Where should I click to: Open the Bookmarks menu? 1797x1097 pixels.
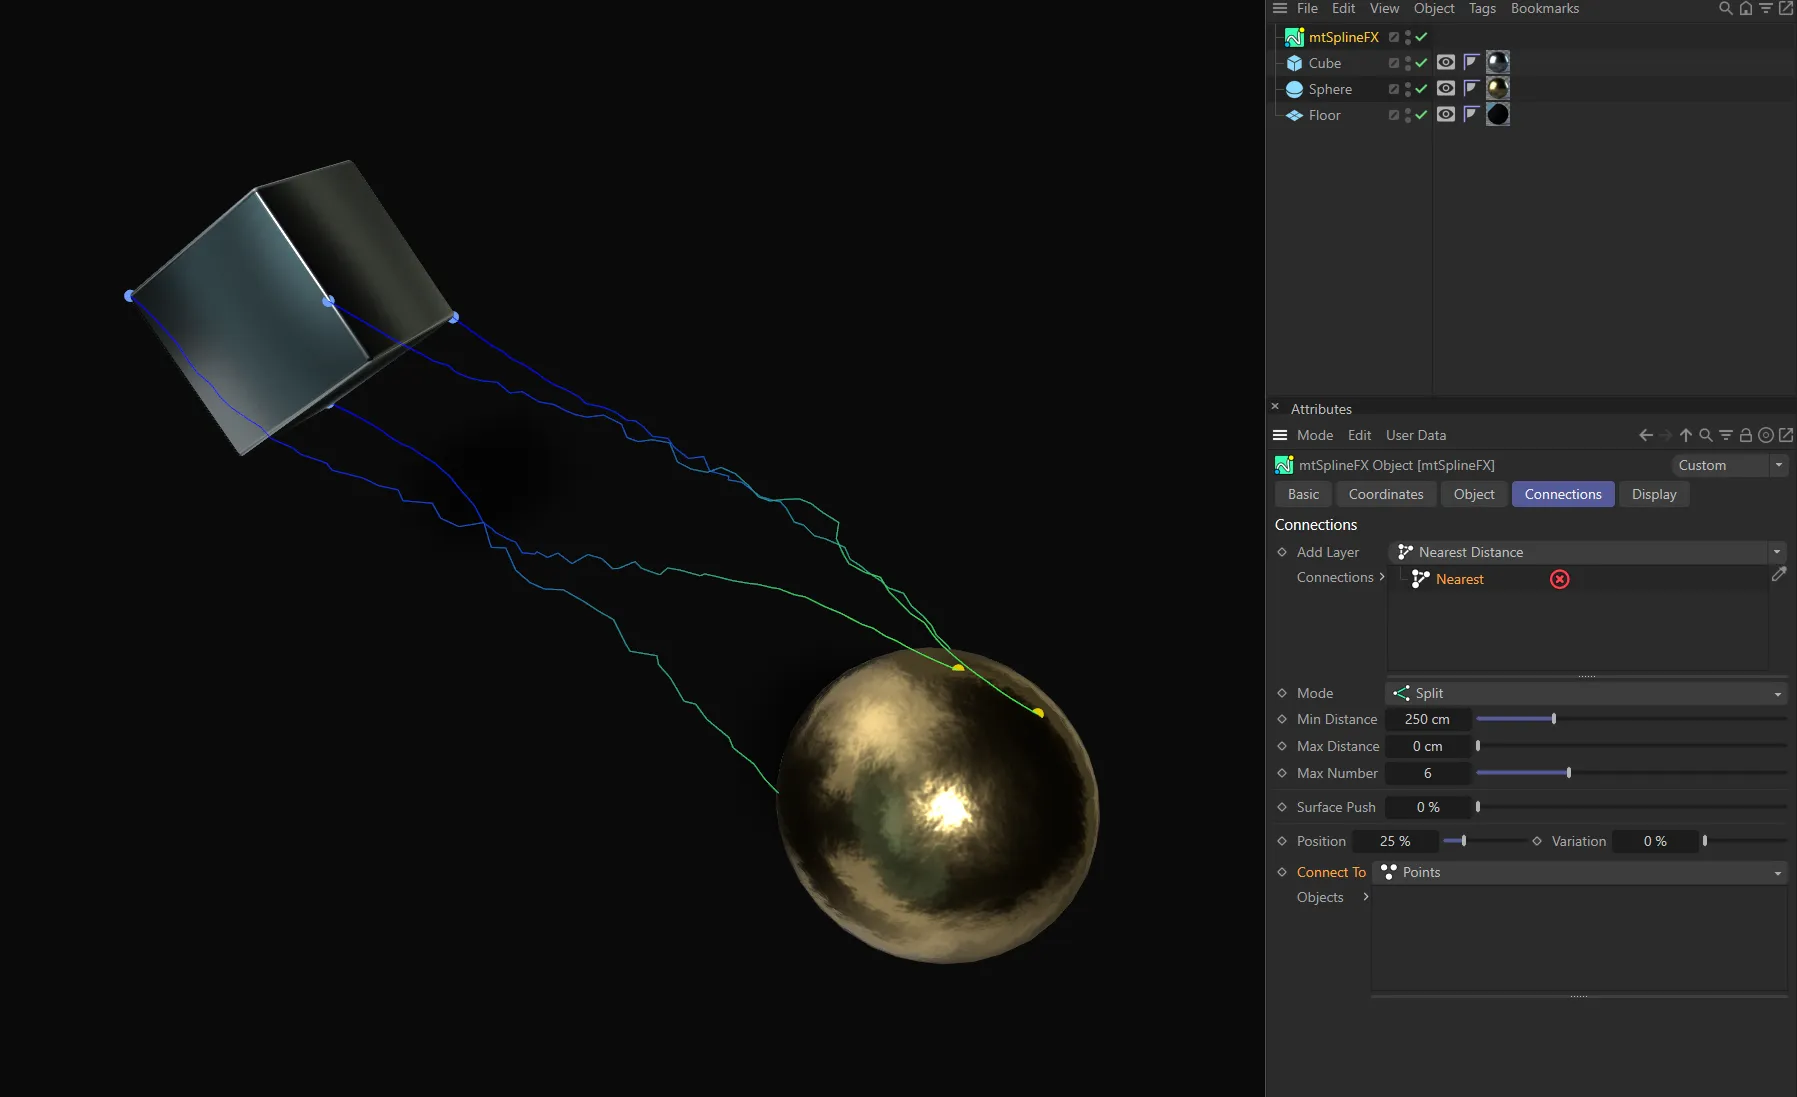(x=1543, y=8)
